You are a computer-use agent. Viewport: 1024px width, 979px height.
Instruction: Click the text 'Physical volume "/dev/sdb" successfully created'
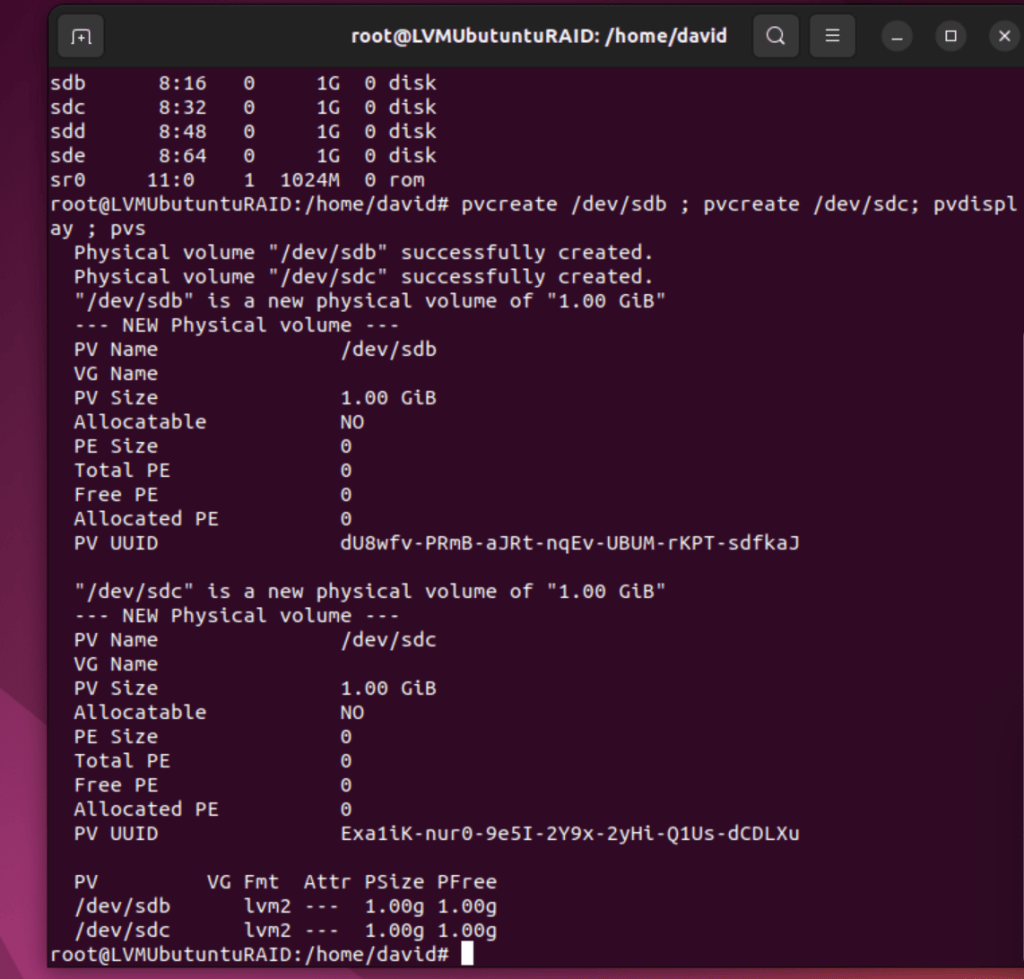point(363,253)
